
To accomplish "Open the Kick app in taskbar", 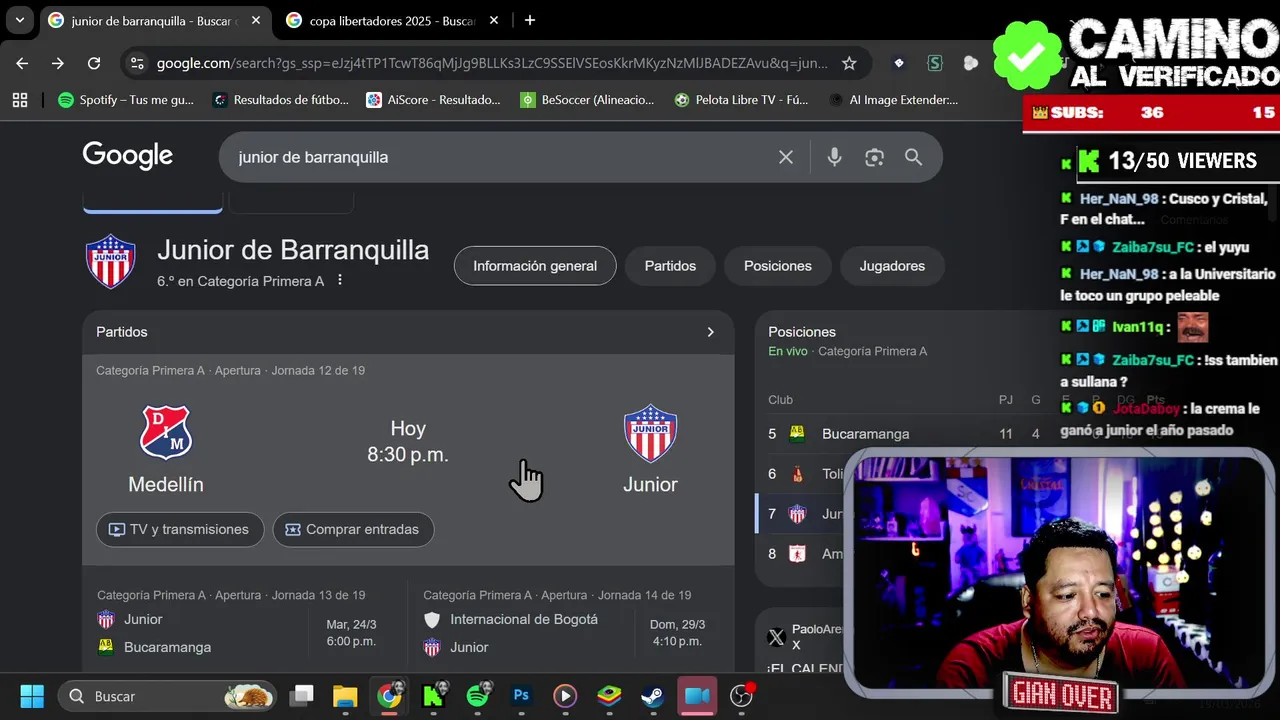I will tap(433, 696).
